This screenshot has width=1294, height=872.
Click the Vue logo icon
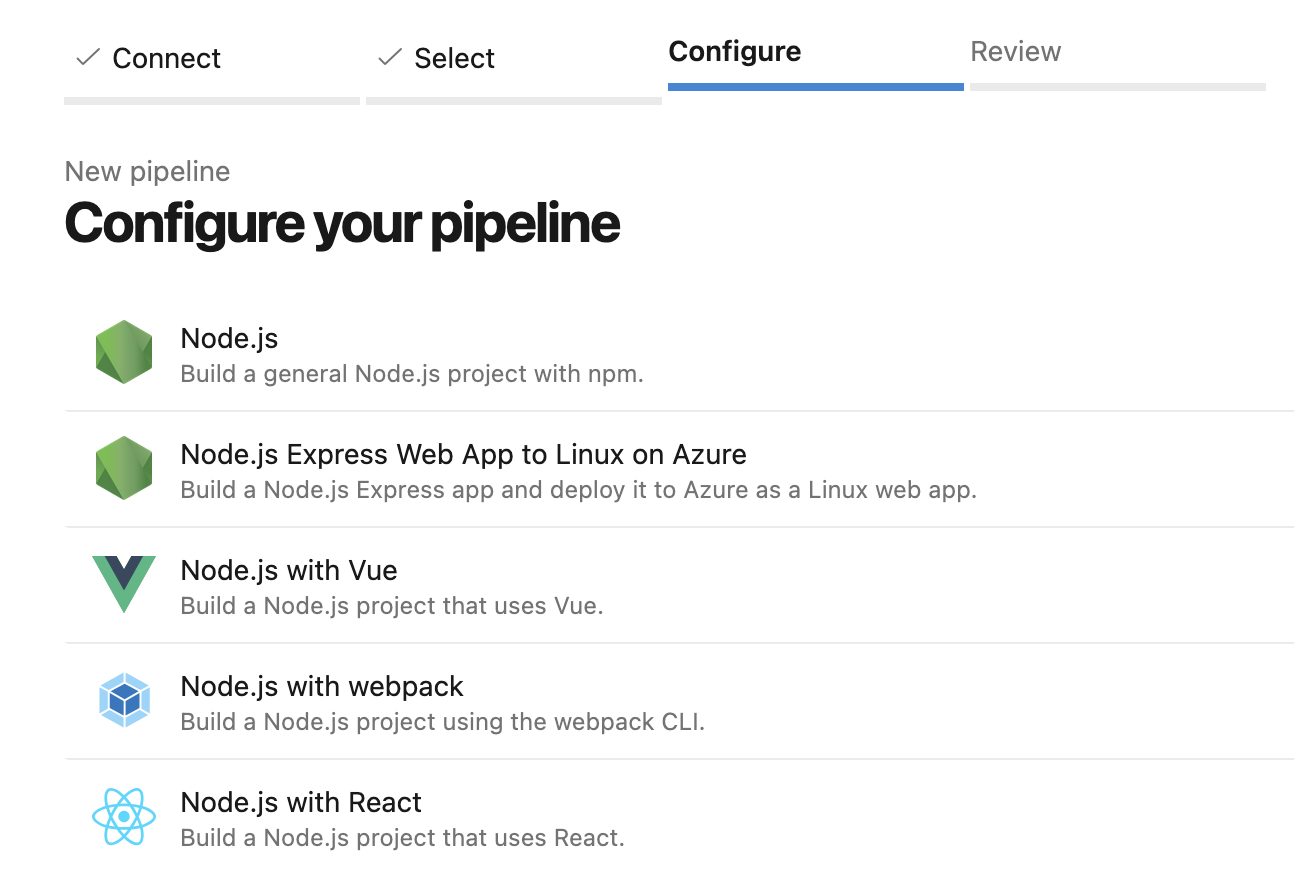click(124, 584)
